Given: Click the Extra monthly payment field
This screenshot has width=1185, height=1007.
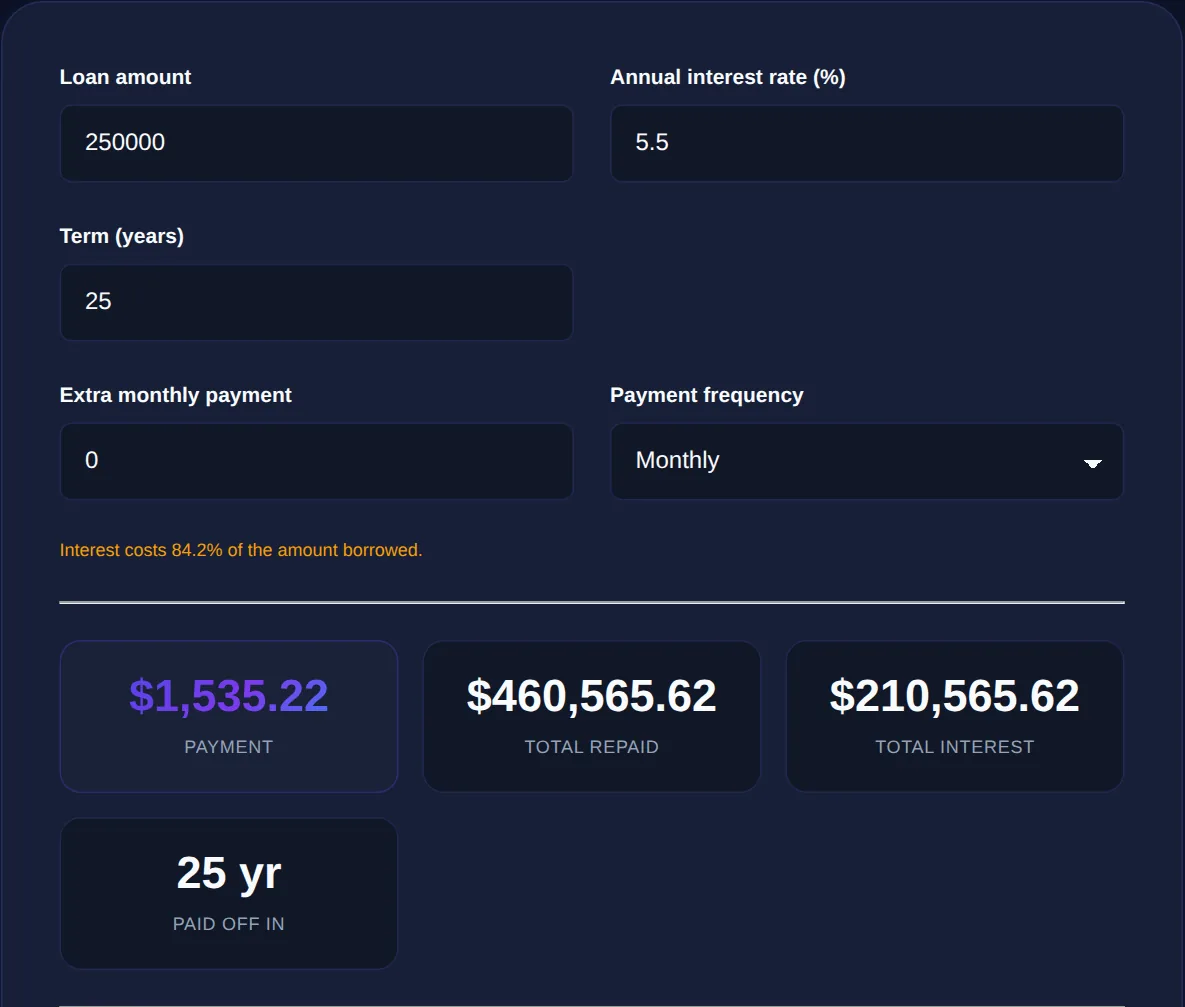Looking at the screenshot, I should coord(316,460).
